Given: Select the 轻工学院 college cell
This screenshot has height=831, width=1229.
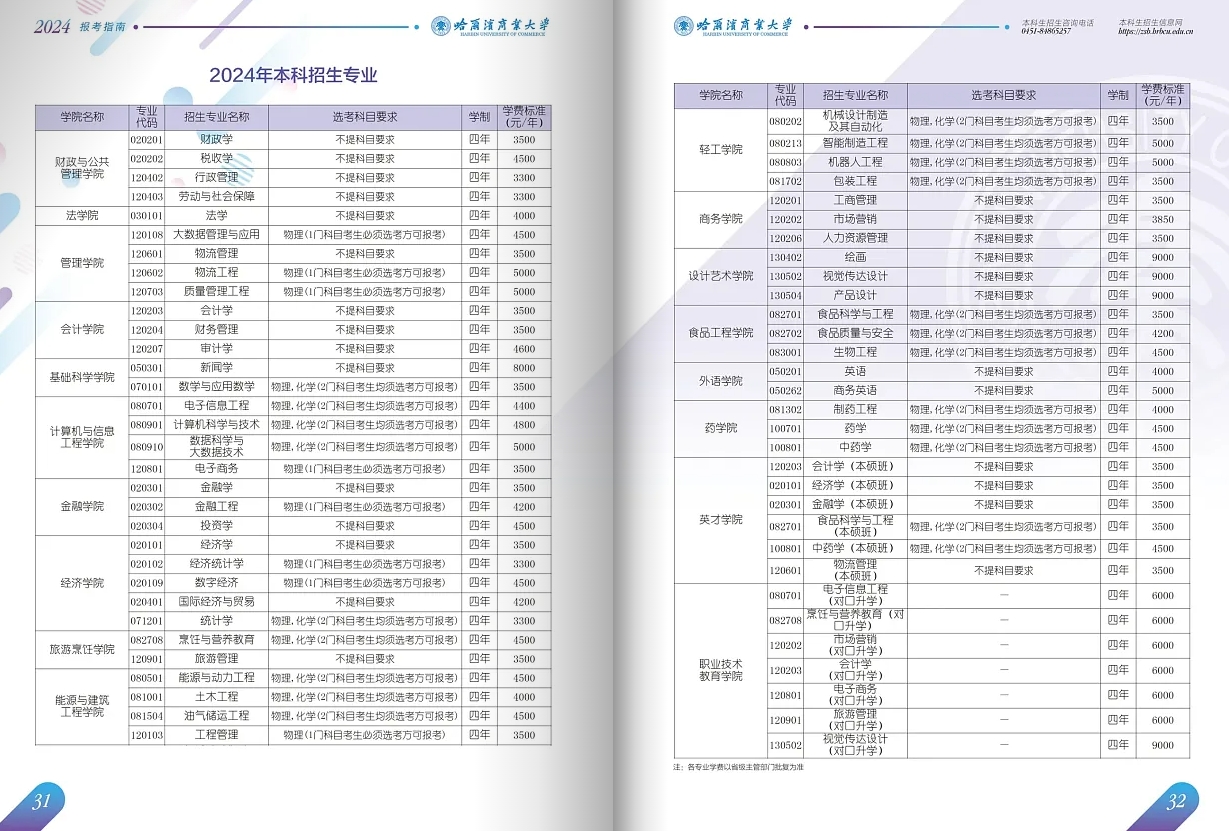Looking at the screenshot, I should (721, 150).
